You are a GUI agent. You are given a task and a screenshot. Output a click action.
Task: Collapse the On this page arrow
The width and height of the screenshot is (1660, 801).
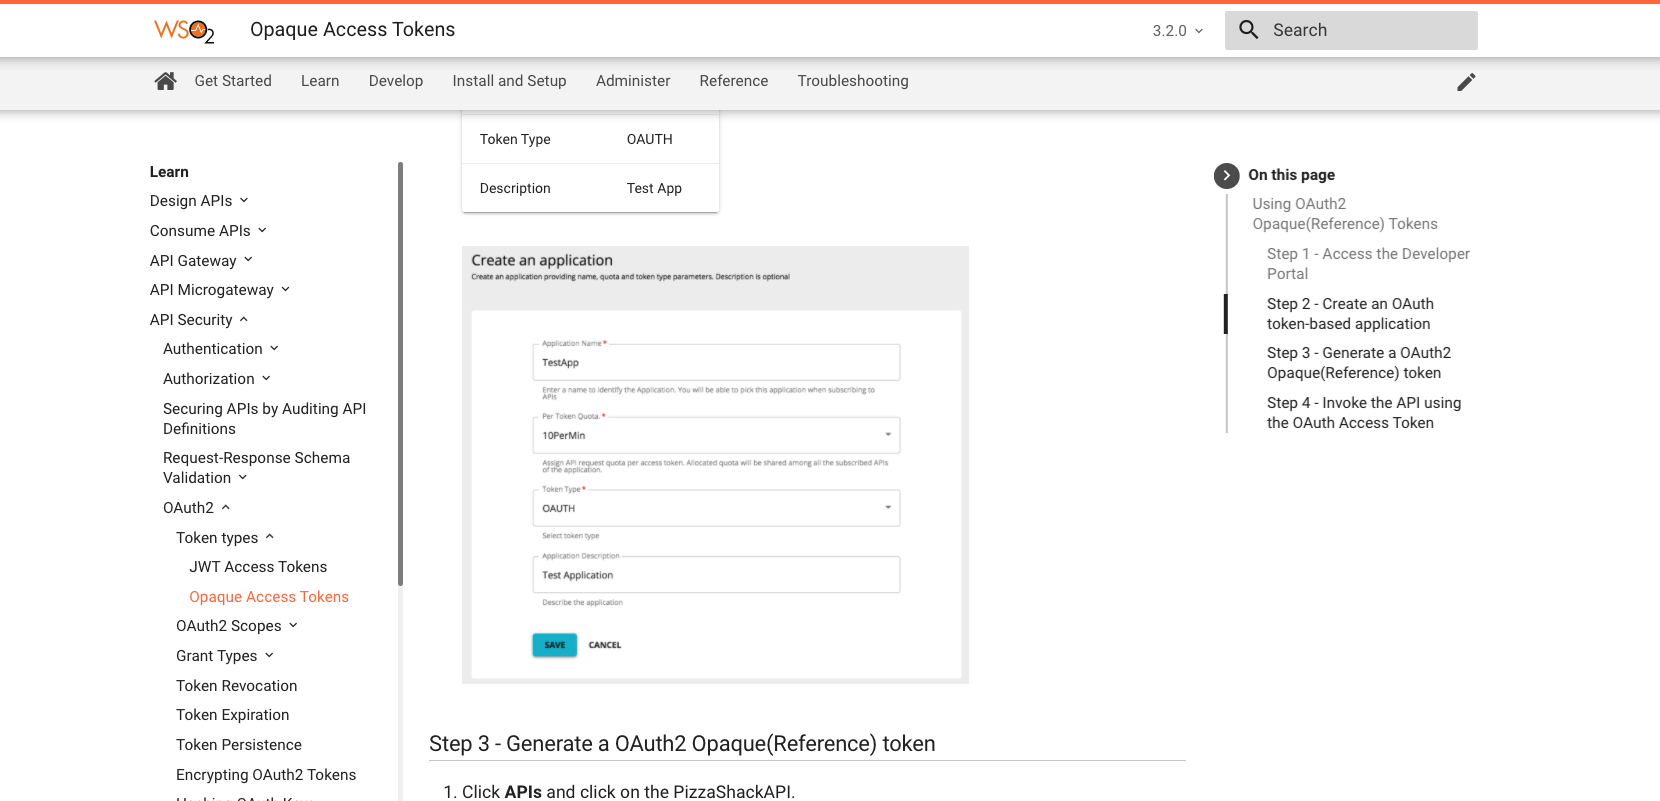(x=1227, y=175)
